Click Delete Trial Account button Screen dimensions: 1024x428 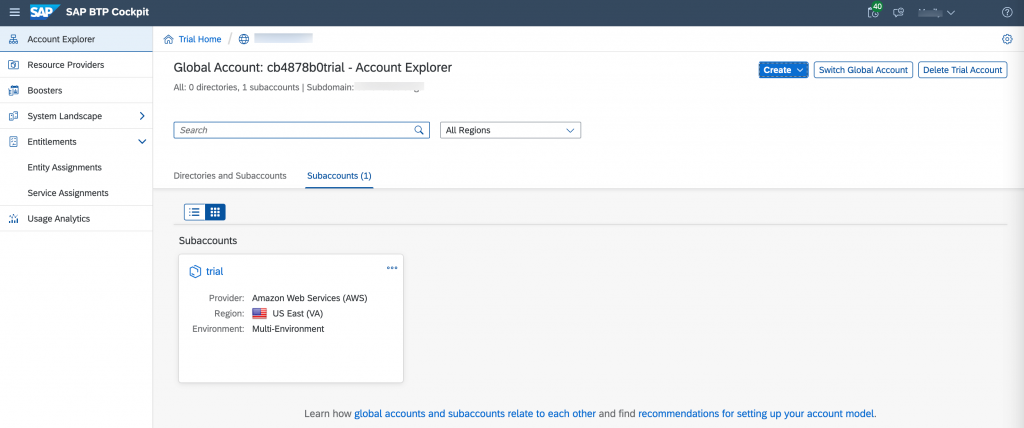(963, 70)
